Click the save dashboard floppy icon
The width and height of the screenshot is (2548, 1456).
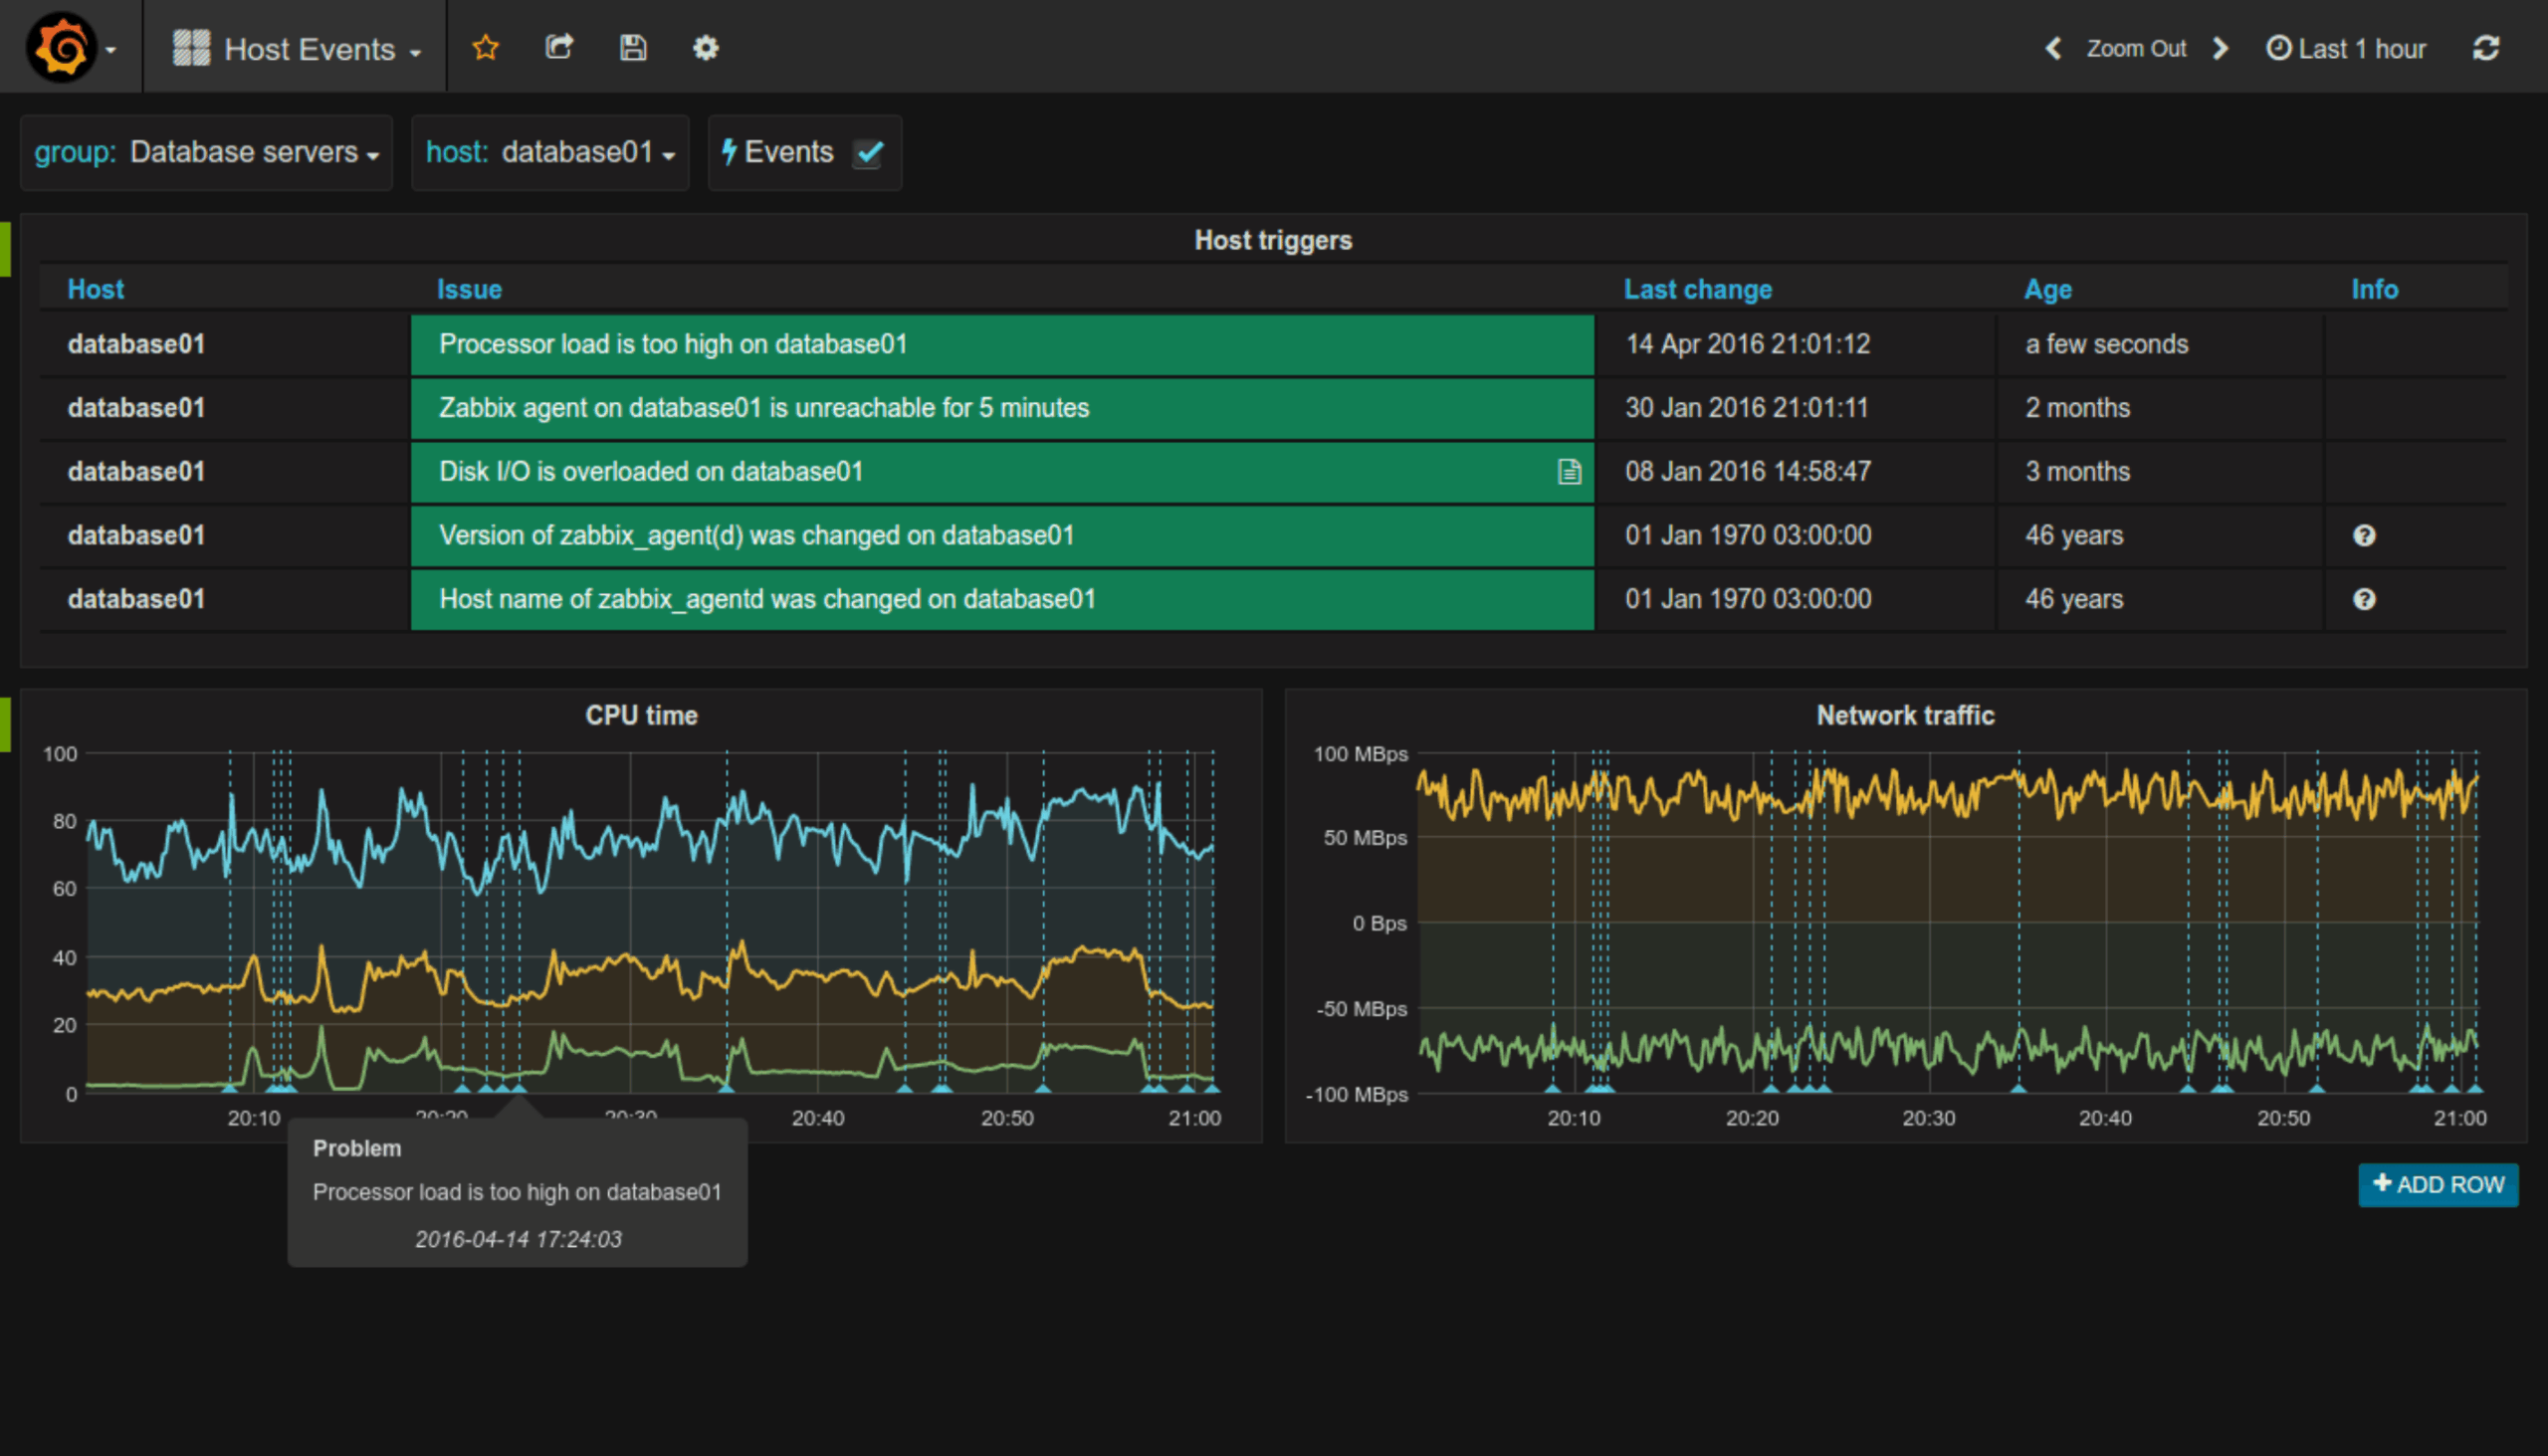pyautogui.click(x=633, y=47)
